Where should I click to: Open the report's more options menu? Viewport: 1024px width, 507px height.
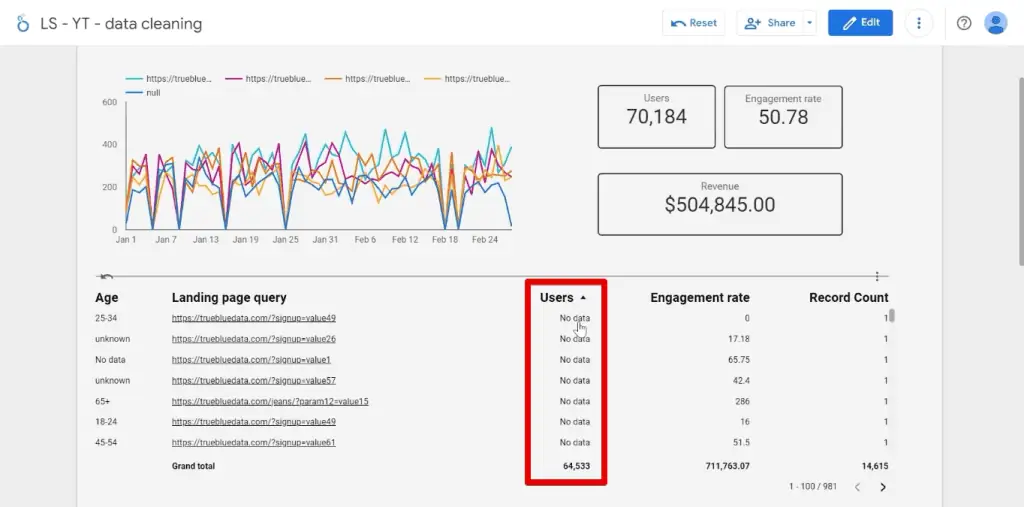click(x=919, y=23)
